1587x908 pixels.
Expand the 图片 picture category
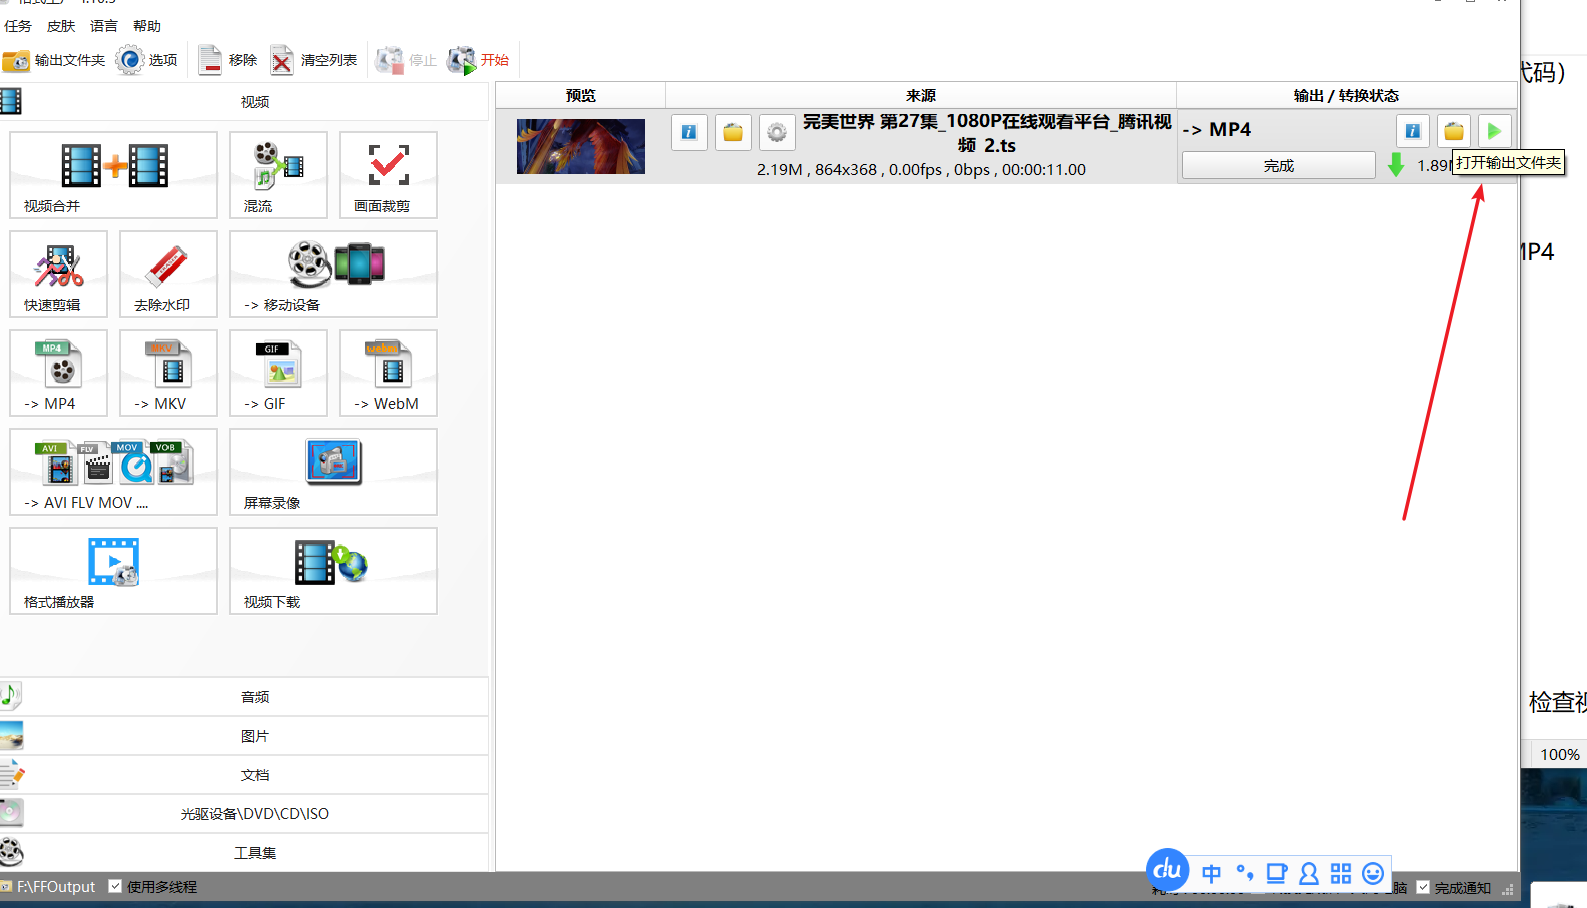[x=254, y=736]
